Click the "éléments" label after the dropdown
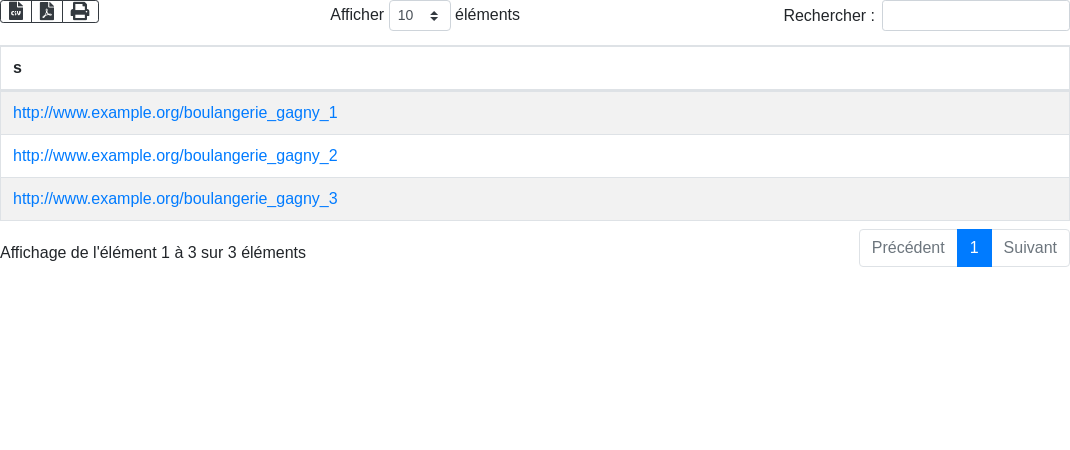Image resolution: width=1070 pixels, height=450 pixels. 487,15
